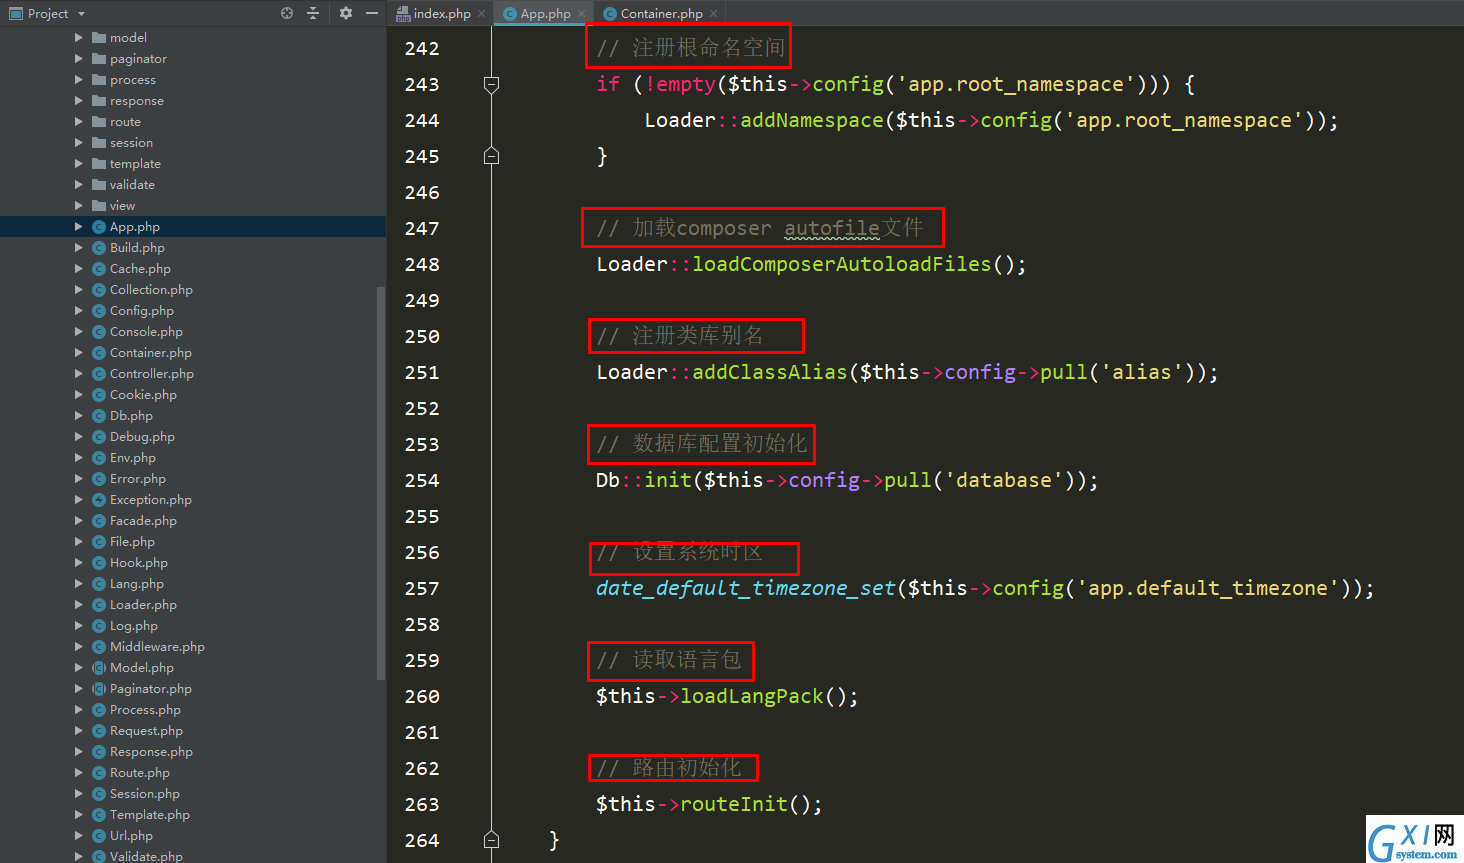Click the Container.php class icon in tree
Image resolution: width=1464 pixels, height=863 pixels.
(99, 353)
